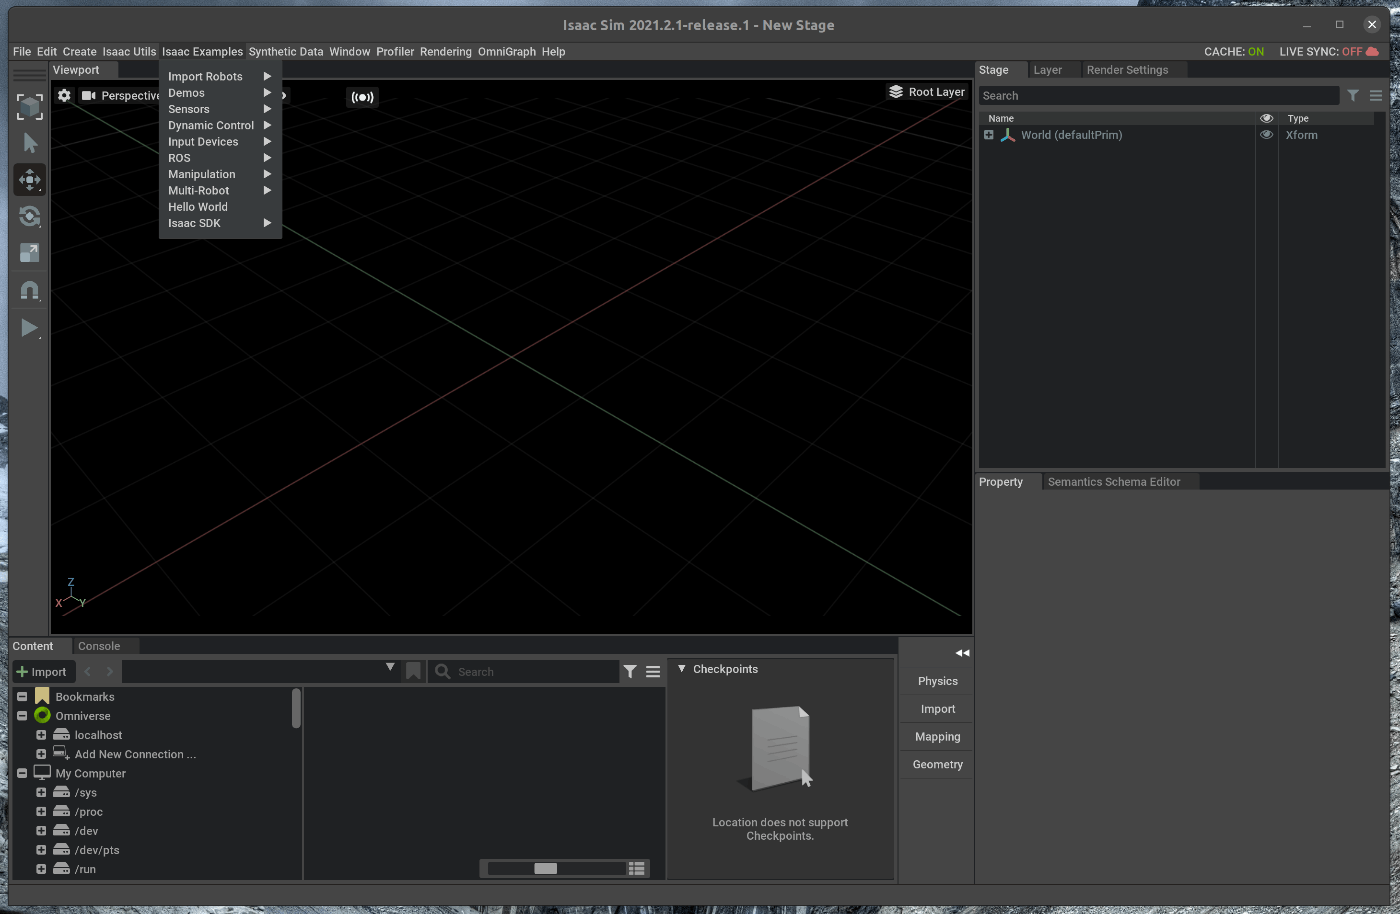Open Stage panel filter funnel icon

pos(1353,96)
